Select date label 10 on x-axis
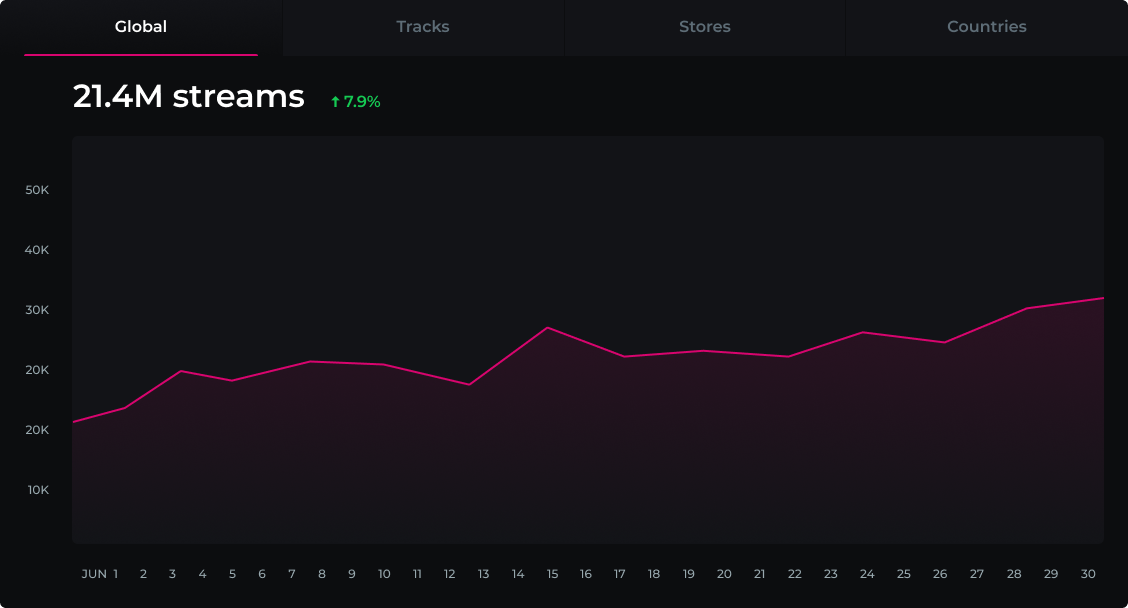 [384, 574]
